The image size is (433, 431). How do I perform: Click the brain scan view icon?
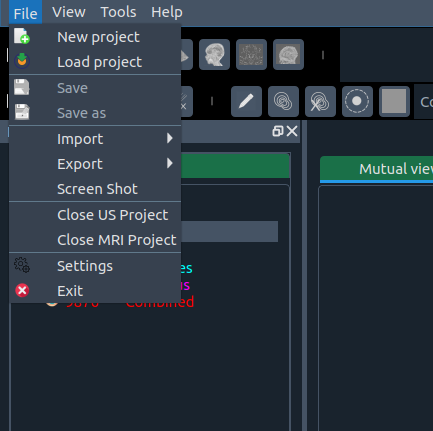click(288, 54)
